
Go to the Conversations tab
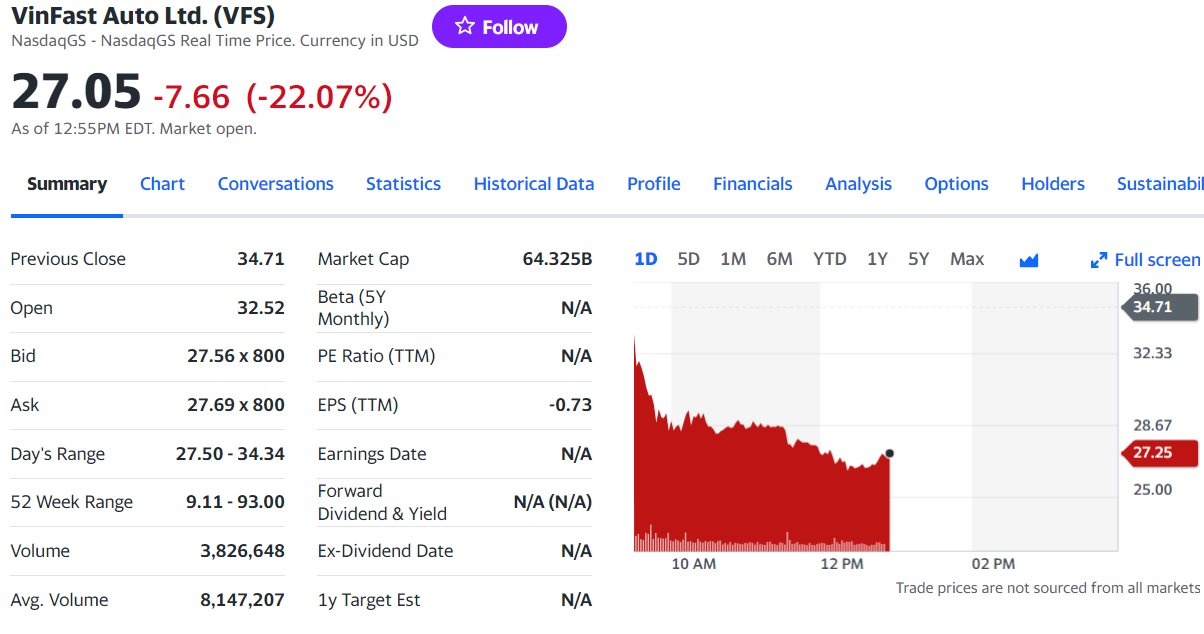275,184
